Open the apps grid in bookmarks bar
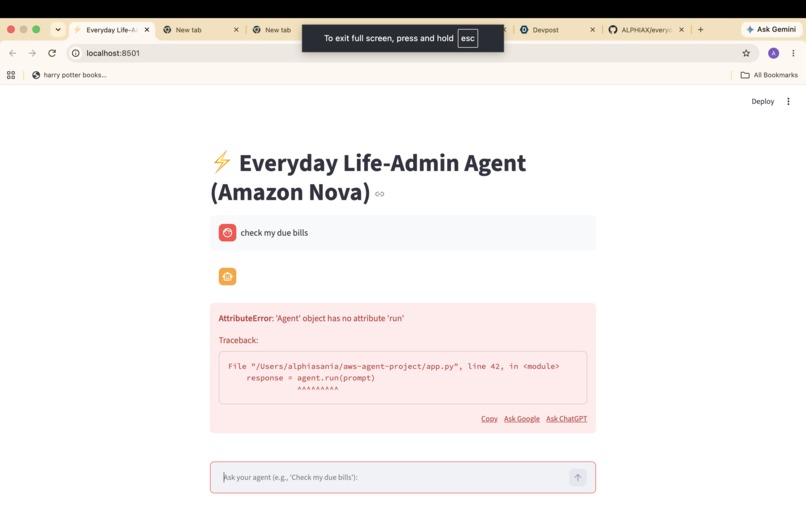This screenshot has width=806, height=524. (11, 75)
